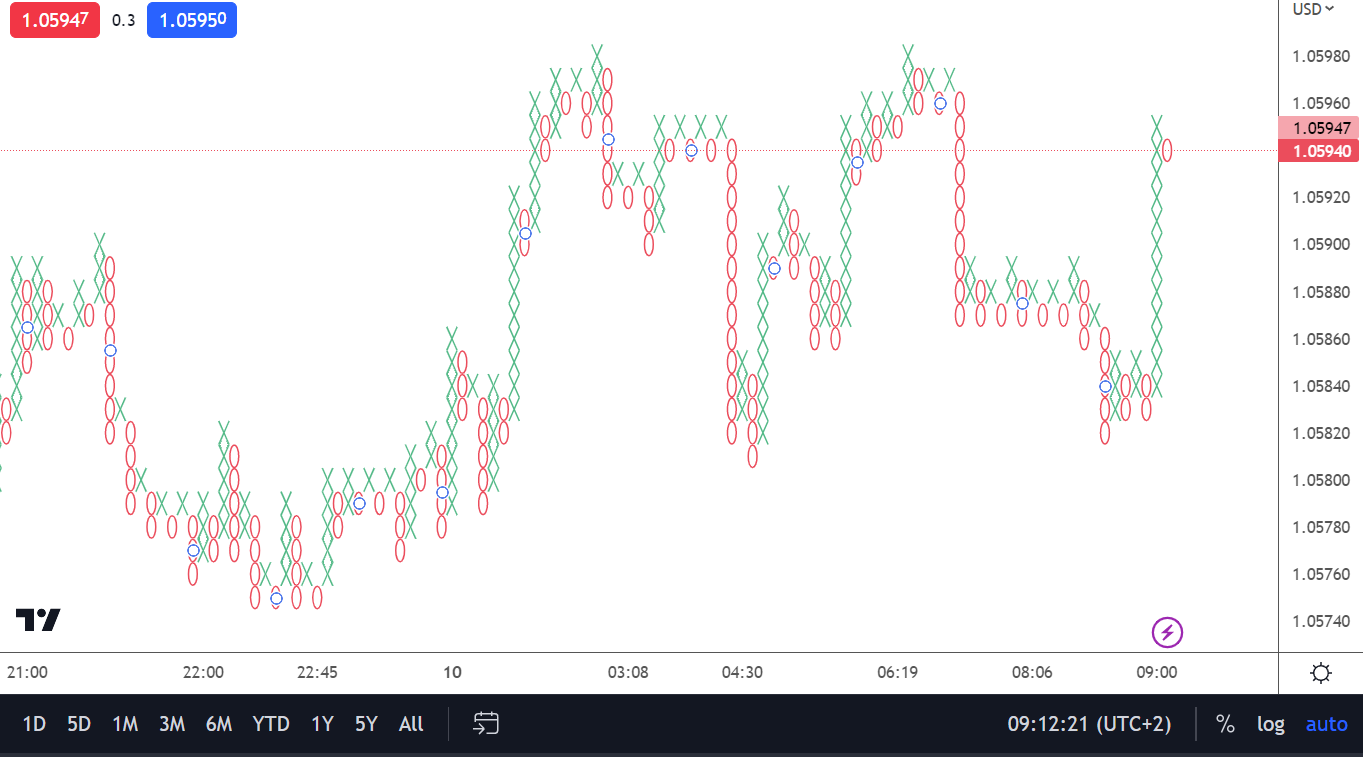Viewport: 1363px width, 757px height.
Task: Show the 5Y date range
Action: (366, 724)
